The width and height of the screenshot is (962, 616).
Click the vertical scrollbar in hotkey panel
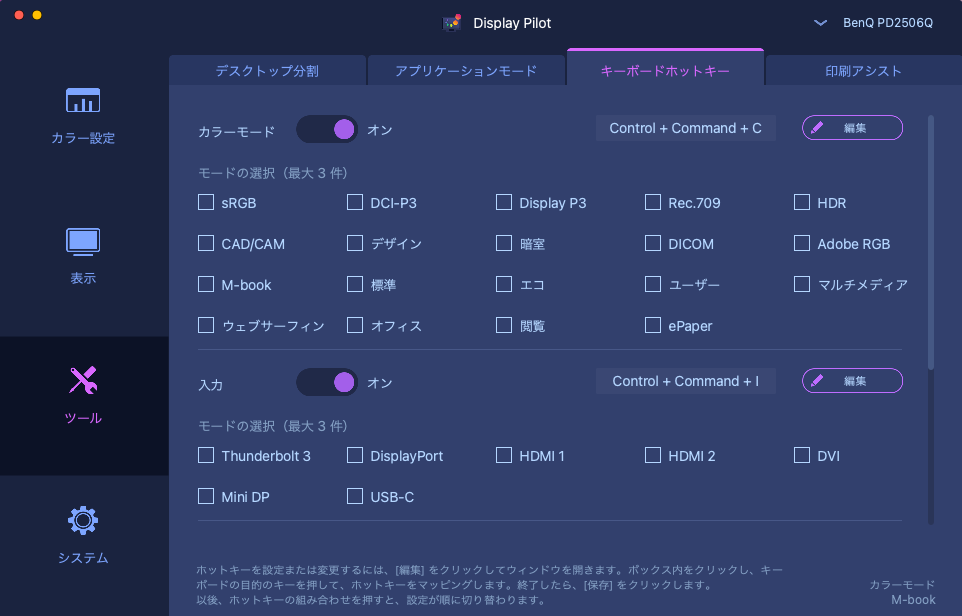pos(931,242)
